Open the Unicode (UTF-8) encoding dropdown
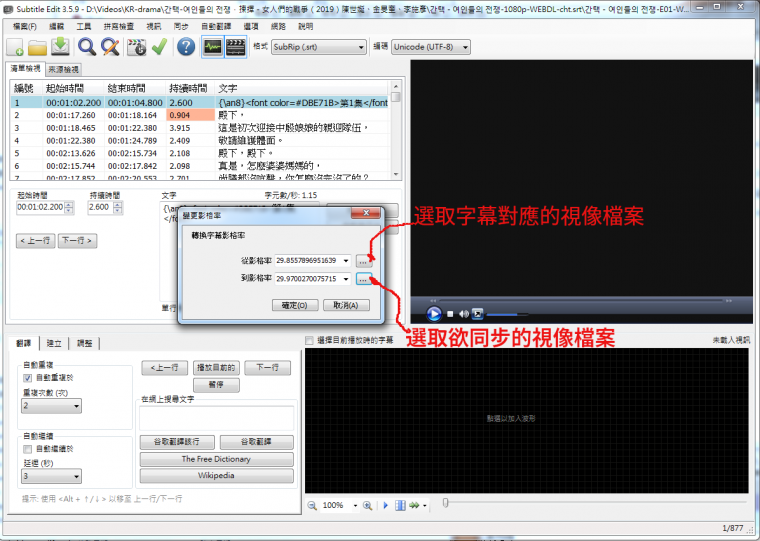Screen dimensions: 760x541 (430, 47)
